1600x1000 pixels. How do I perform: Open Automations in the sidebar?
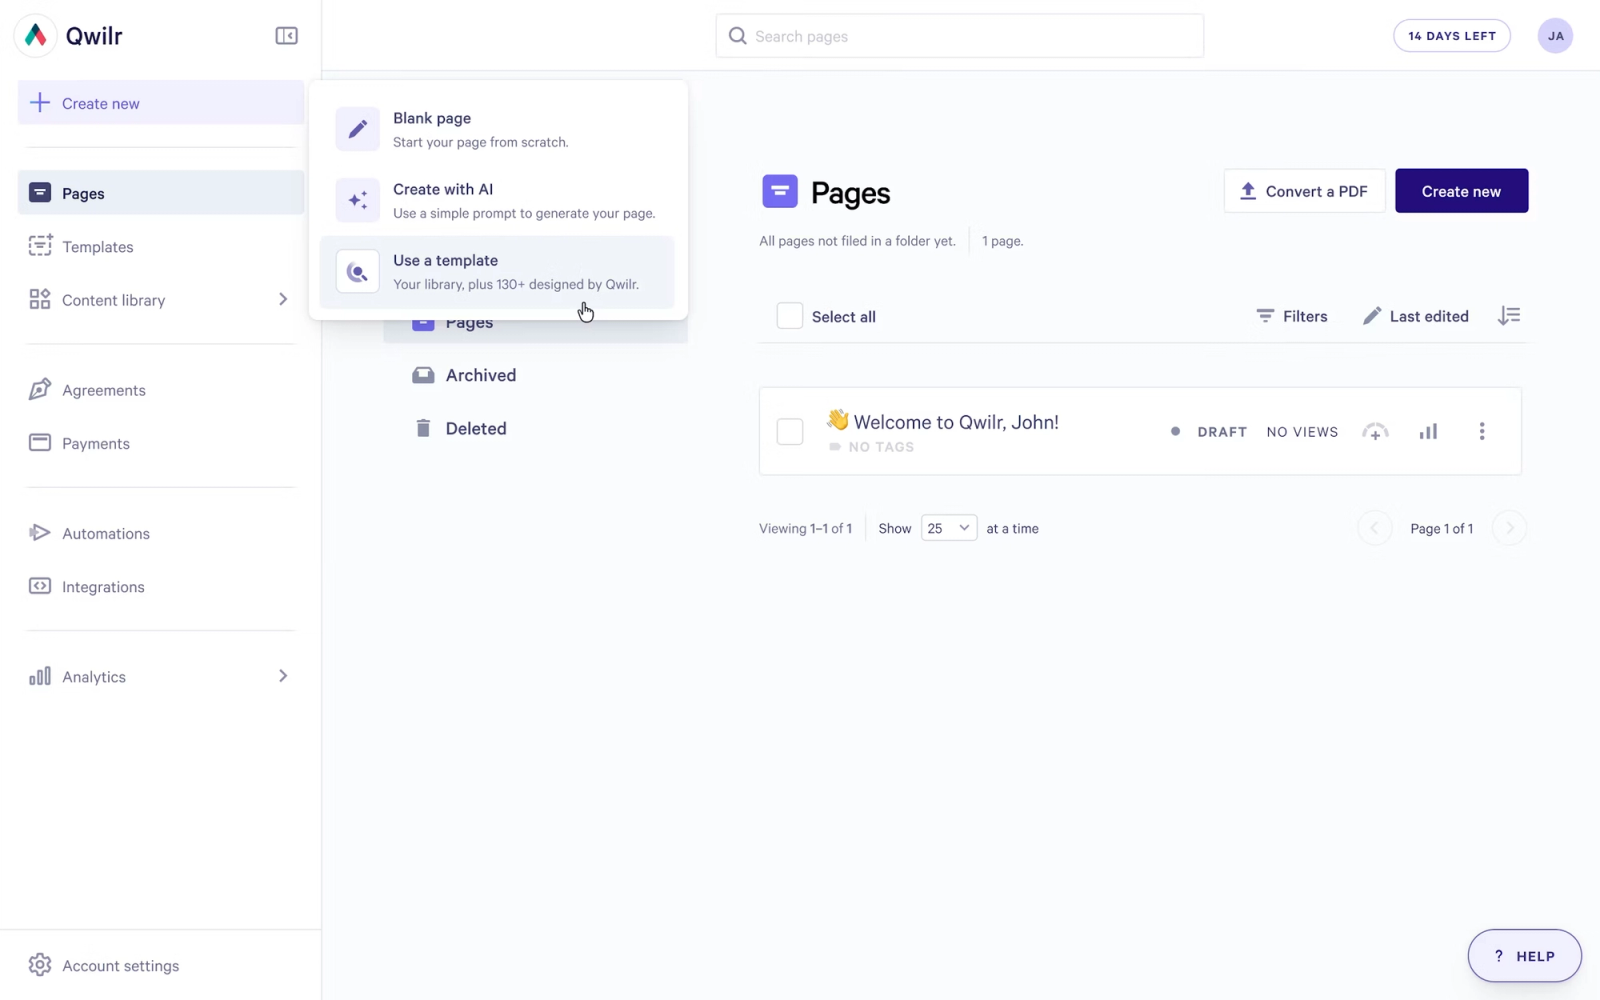(161, 533)
